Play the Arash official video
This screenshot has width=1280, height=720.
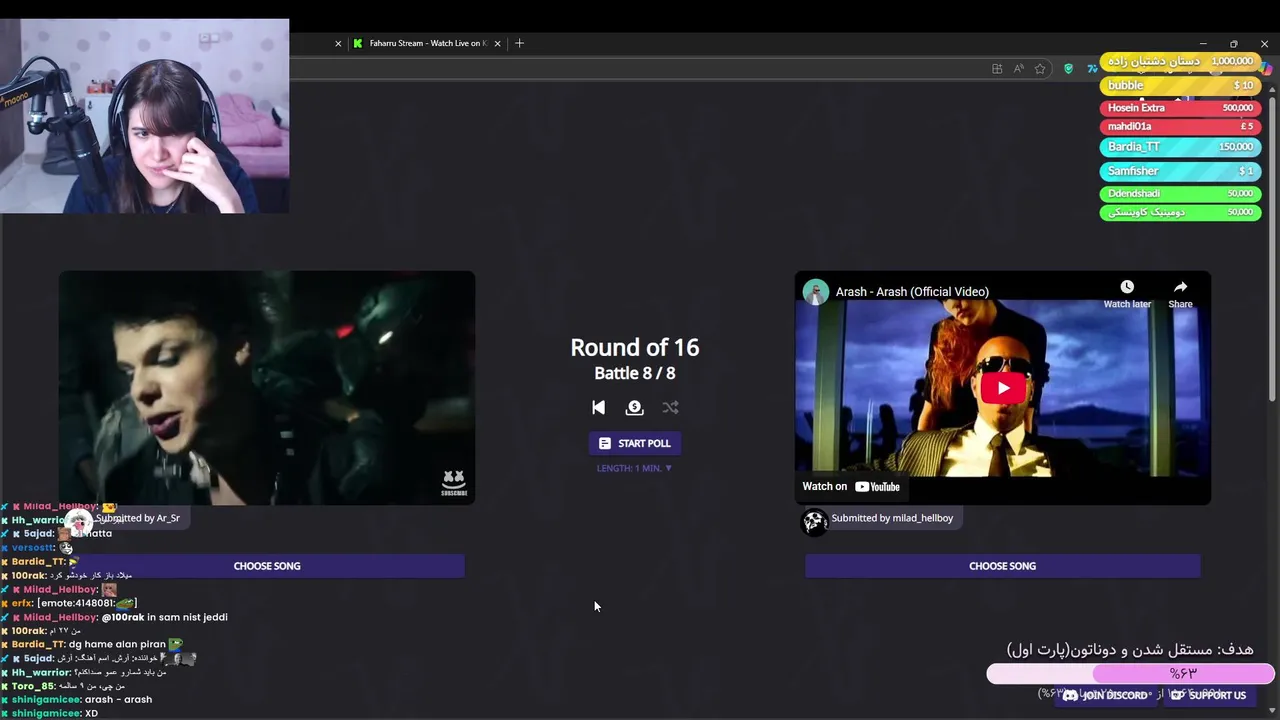pyautogui.click(x=1003, y=388)
